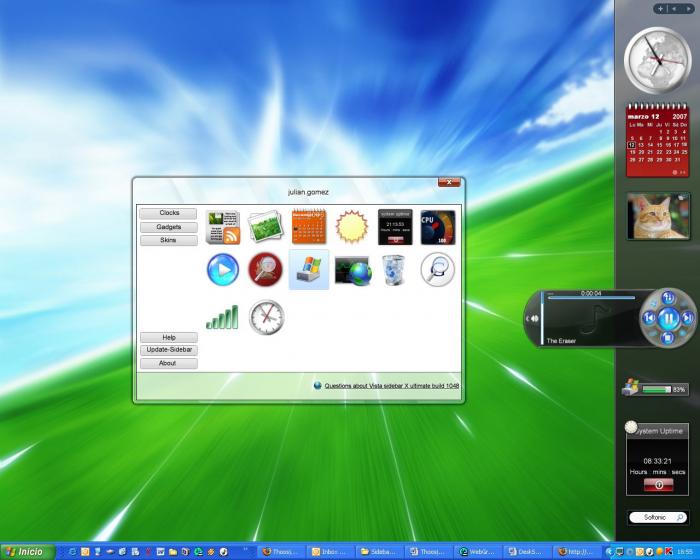Viewport: 700px width, 560px height.
Task: Adjust the vertical volume bar in media gadget
Action: point(542,318)
